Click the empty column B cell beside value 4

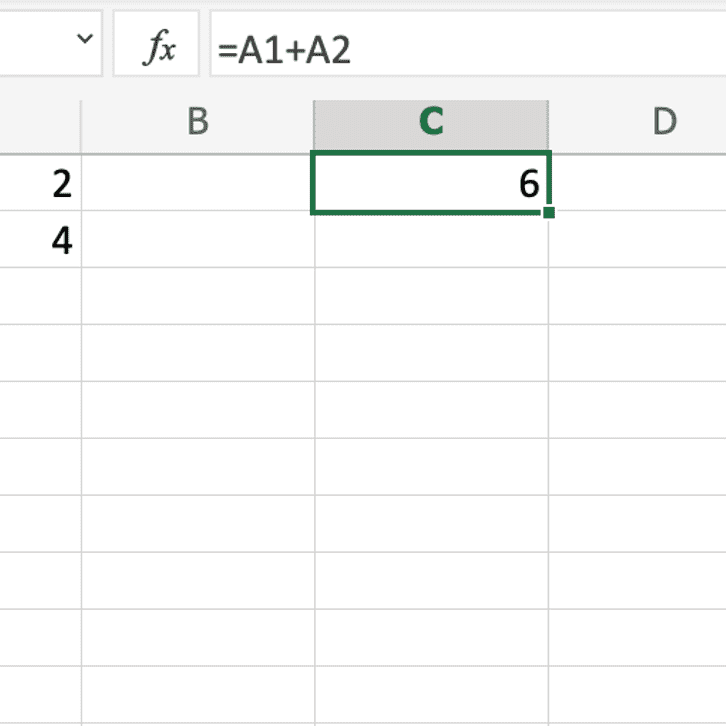pos(198,239)
